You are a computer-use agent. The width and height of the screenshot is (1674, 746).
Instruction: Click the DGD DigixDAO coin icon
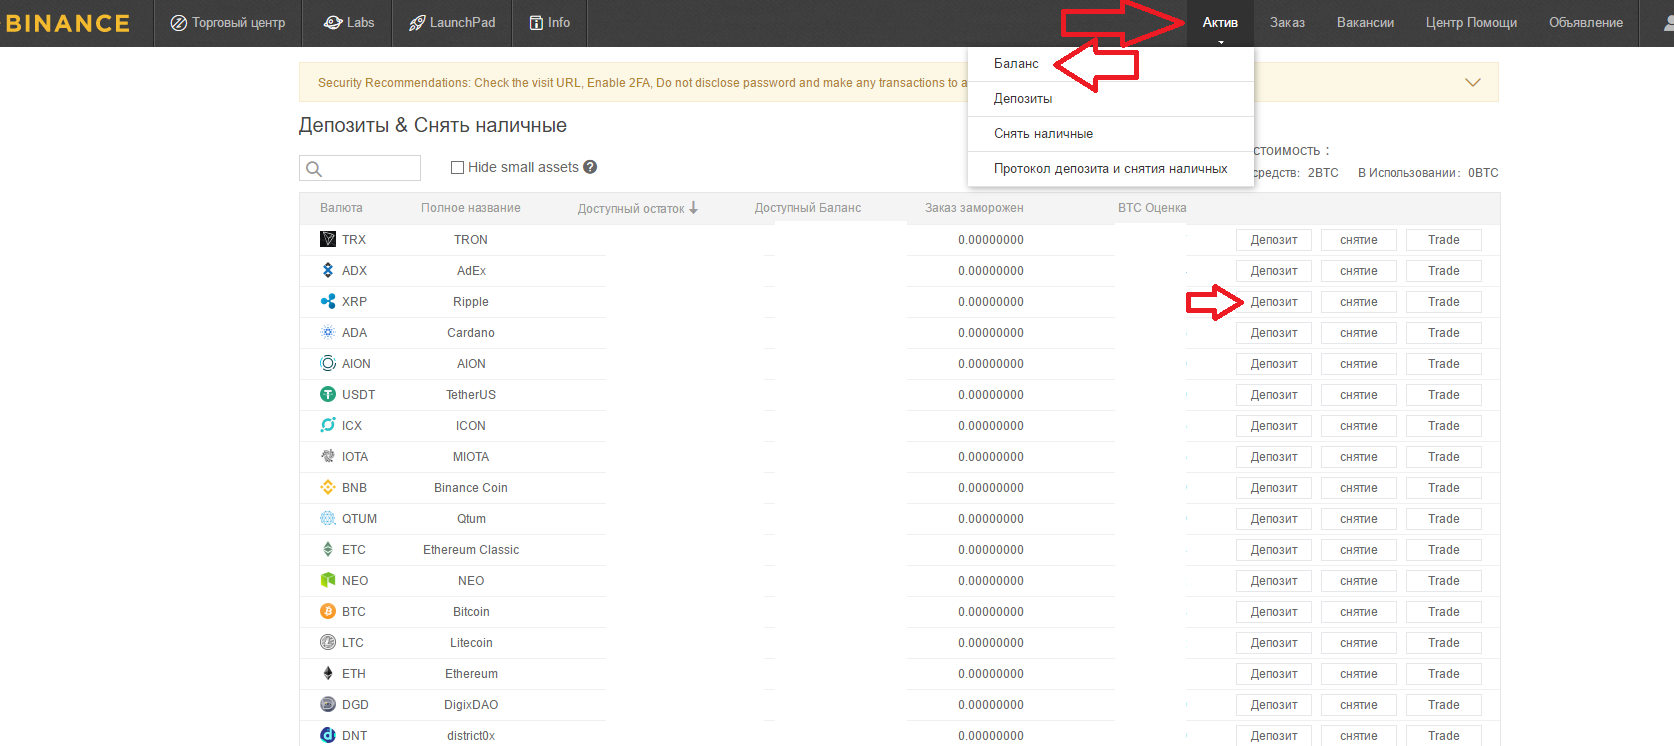328,704
